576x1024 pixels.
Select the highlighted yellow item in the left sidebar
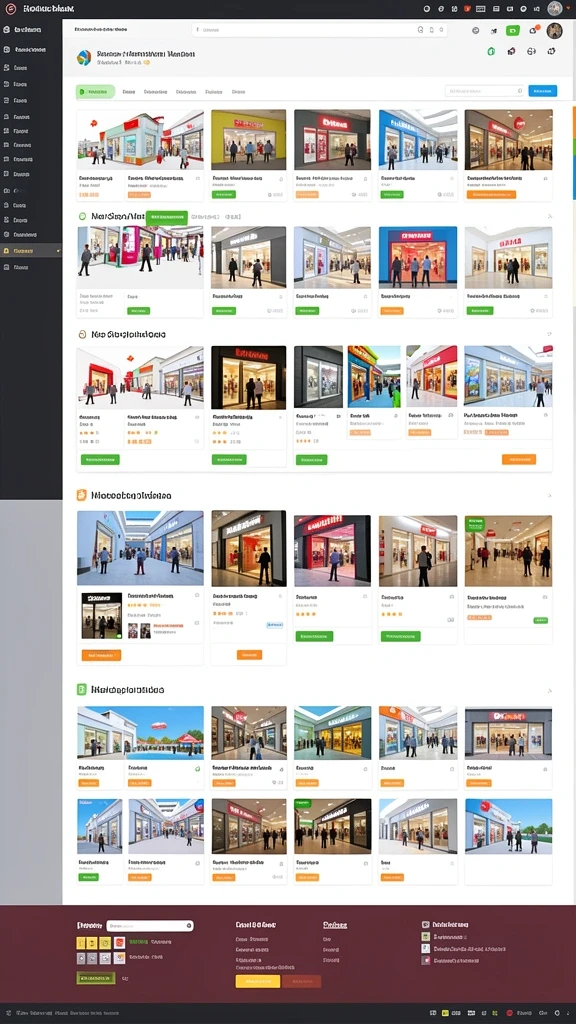point(31,251)
